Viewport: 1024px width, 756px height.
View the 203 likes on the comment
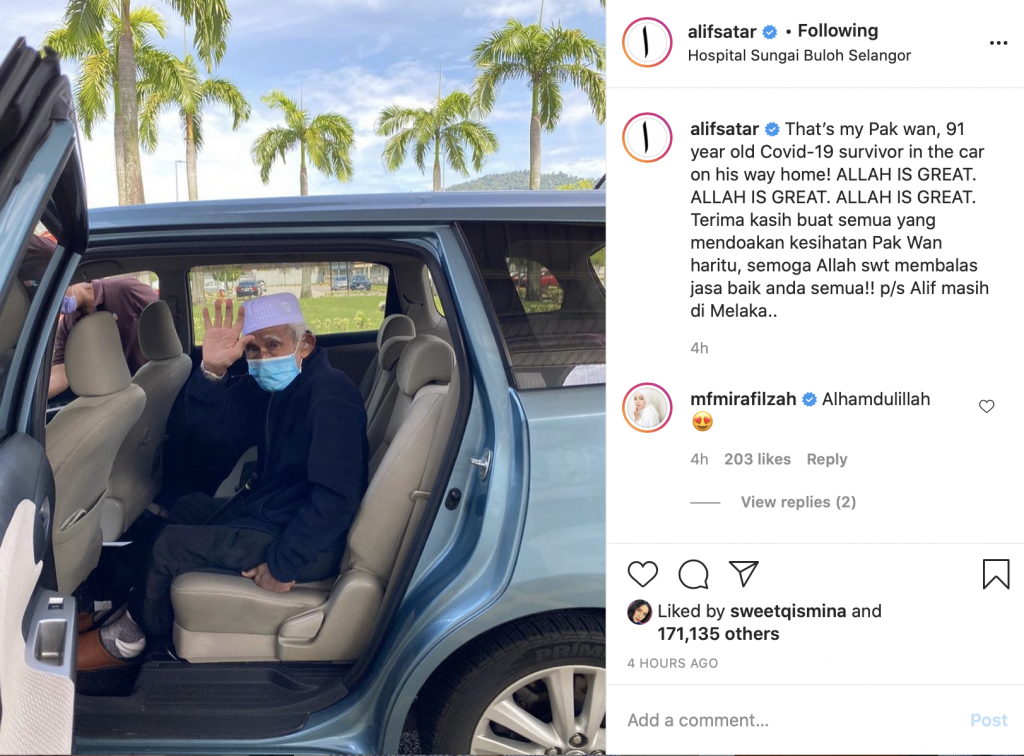pyautogui.click(x=757, y=460)
